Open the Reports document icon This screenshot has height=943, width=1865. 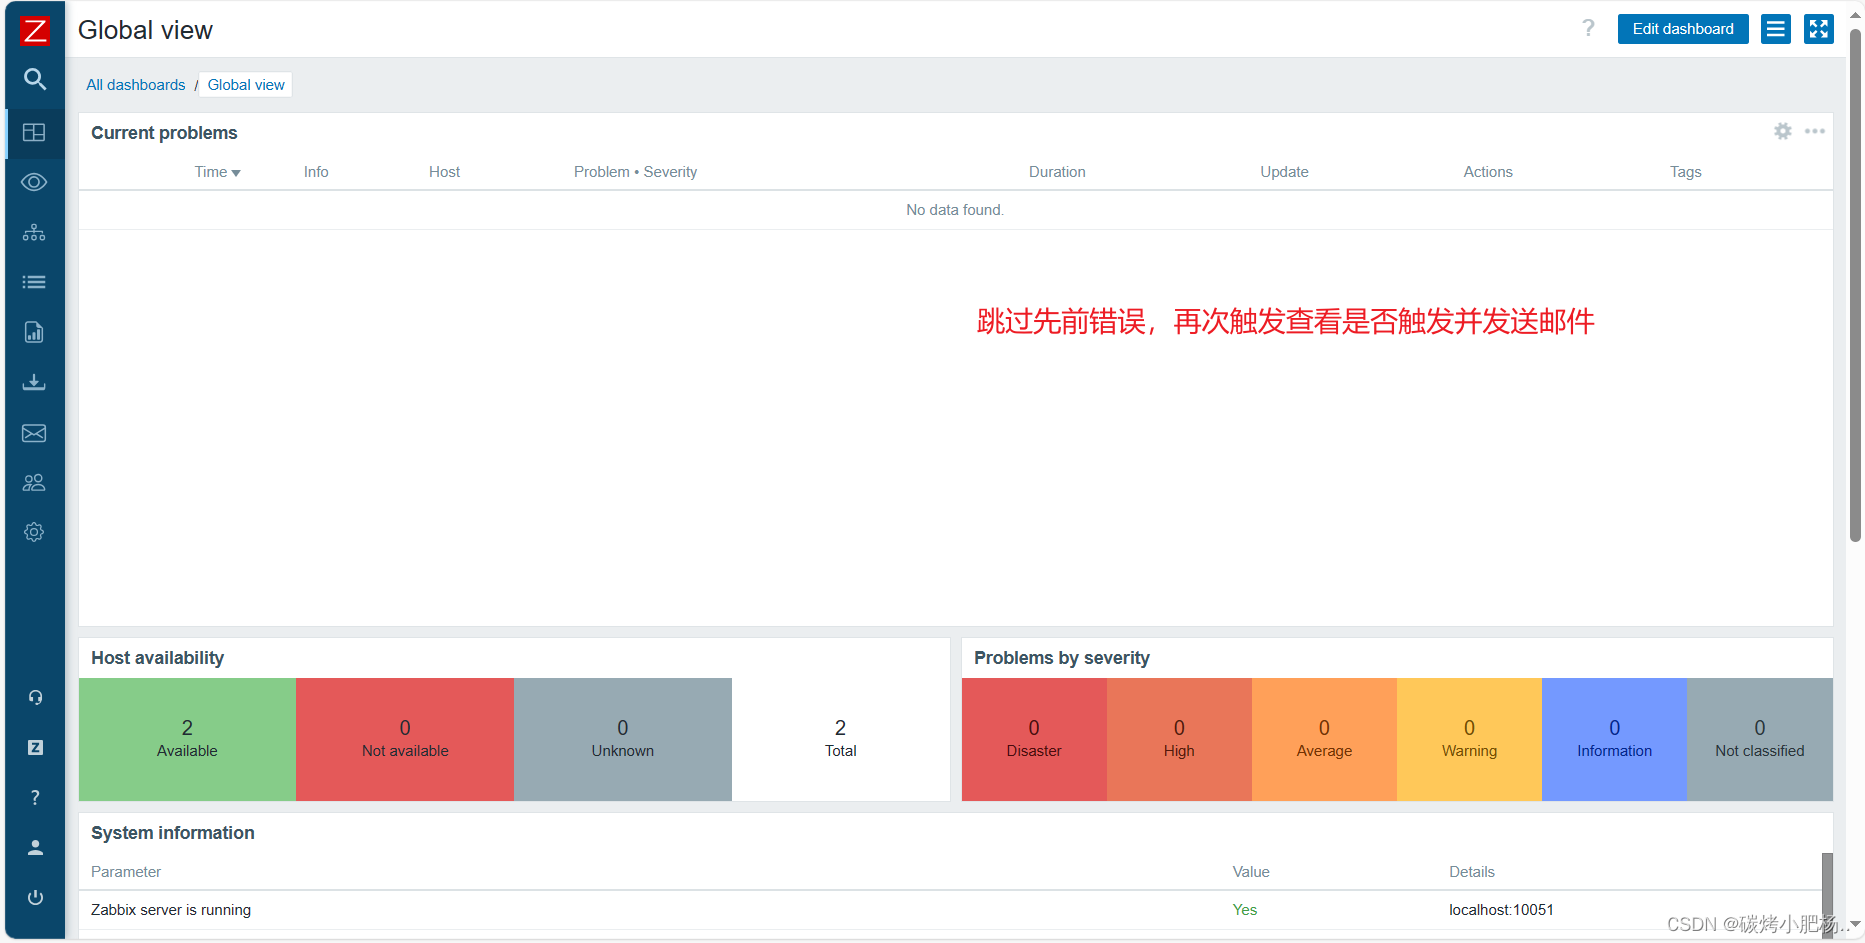click(x=35, y=332)
